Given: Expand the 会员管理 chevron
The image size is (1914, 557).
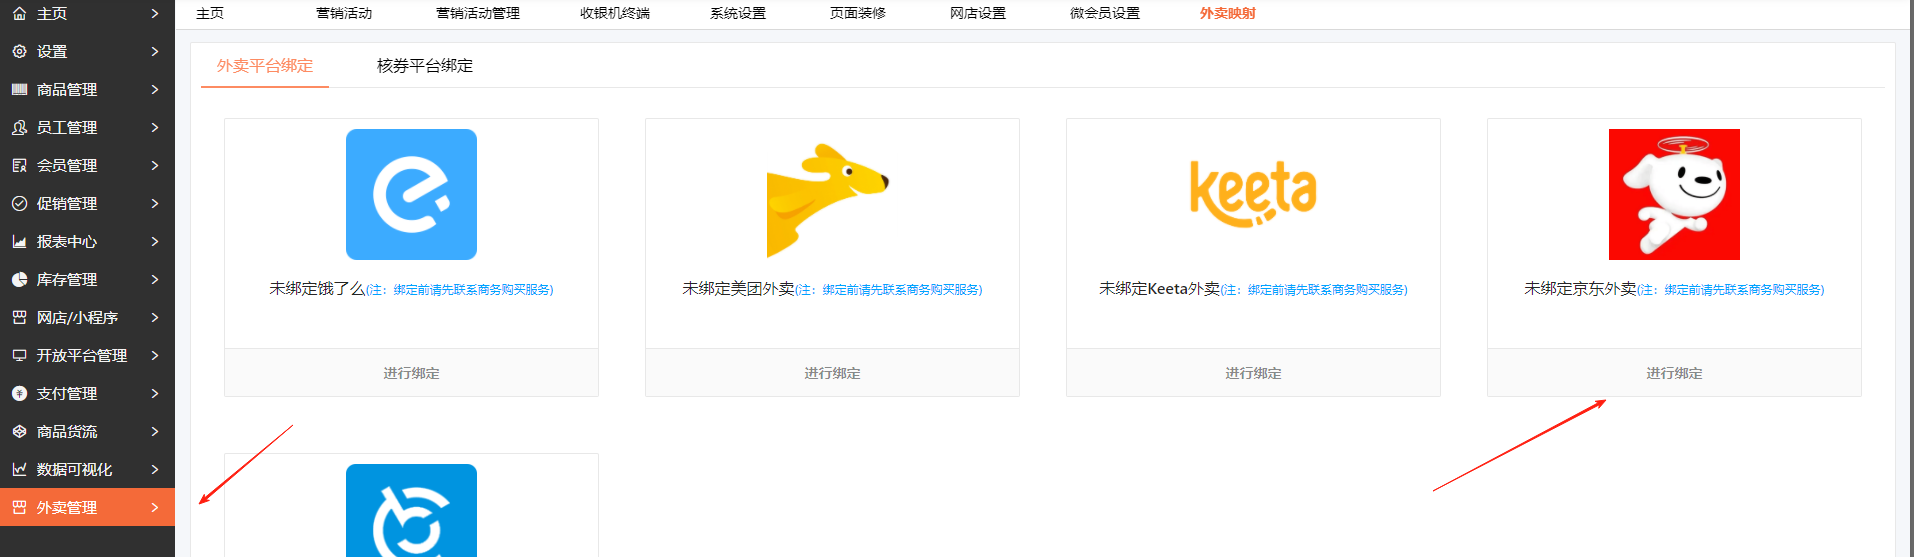Looking at the screenshot, I should [x=155, y=165].
